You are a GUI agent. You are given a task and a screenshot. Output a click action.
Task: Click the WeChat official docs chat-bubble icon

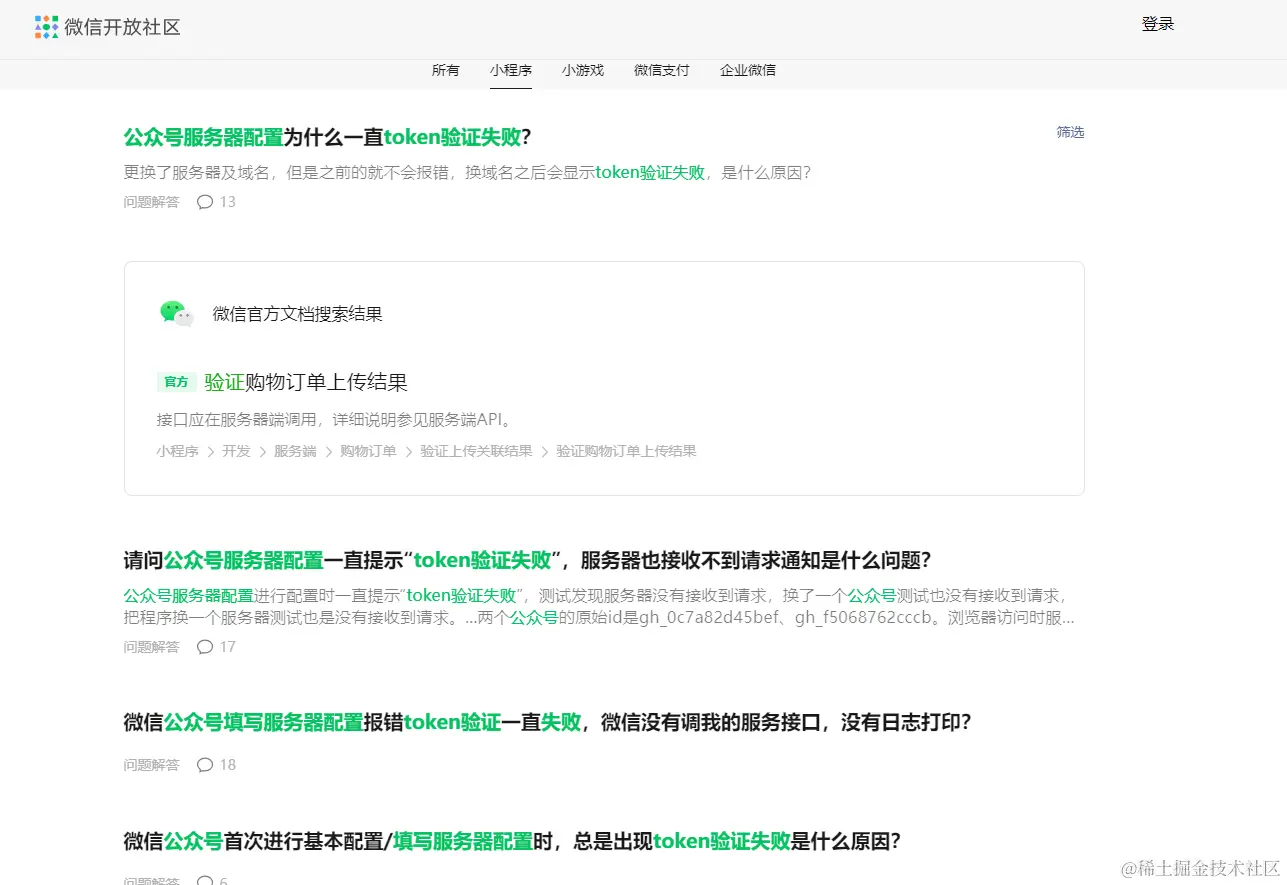(x=176, y=314)
